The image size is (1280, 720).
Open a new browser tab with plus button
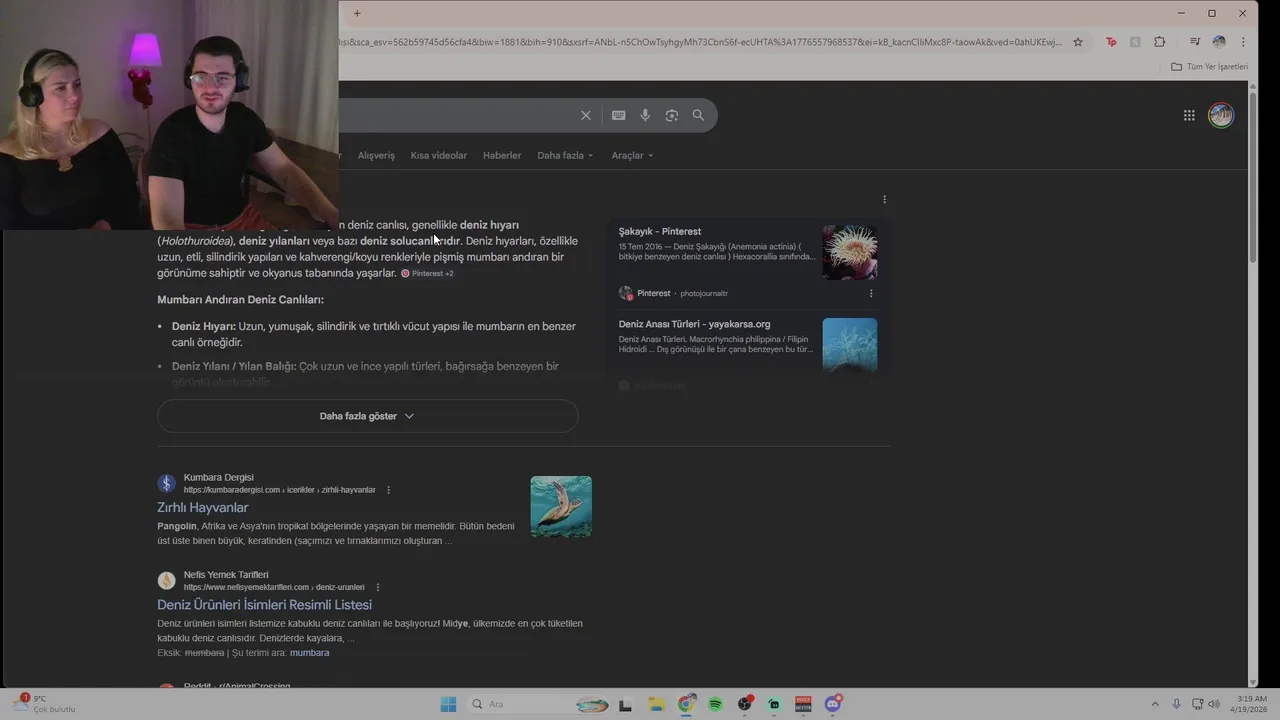(x=357, y=13)
